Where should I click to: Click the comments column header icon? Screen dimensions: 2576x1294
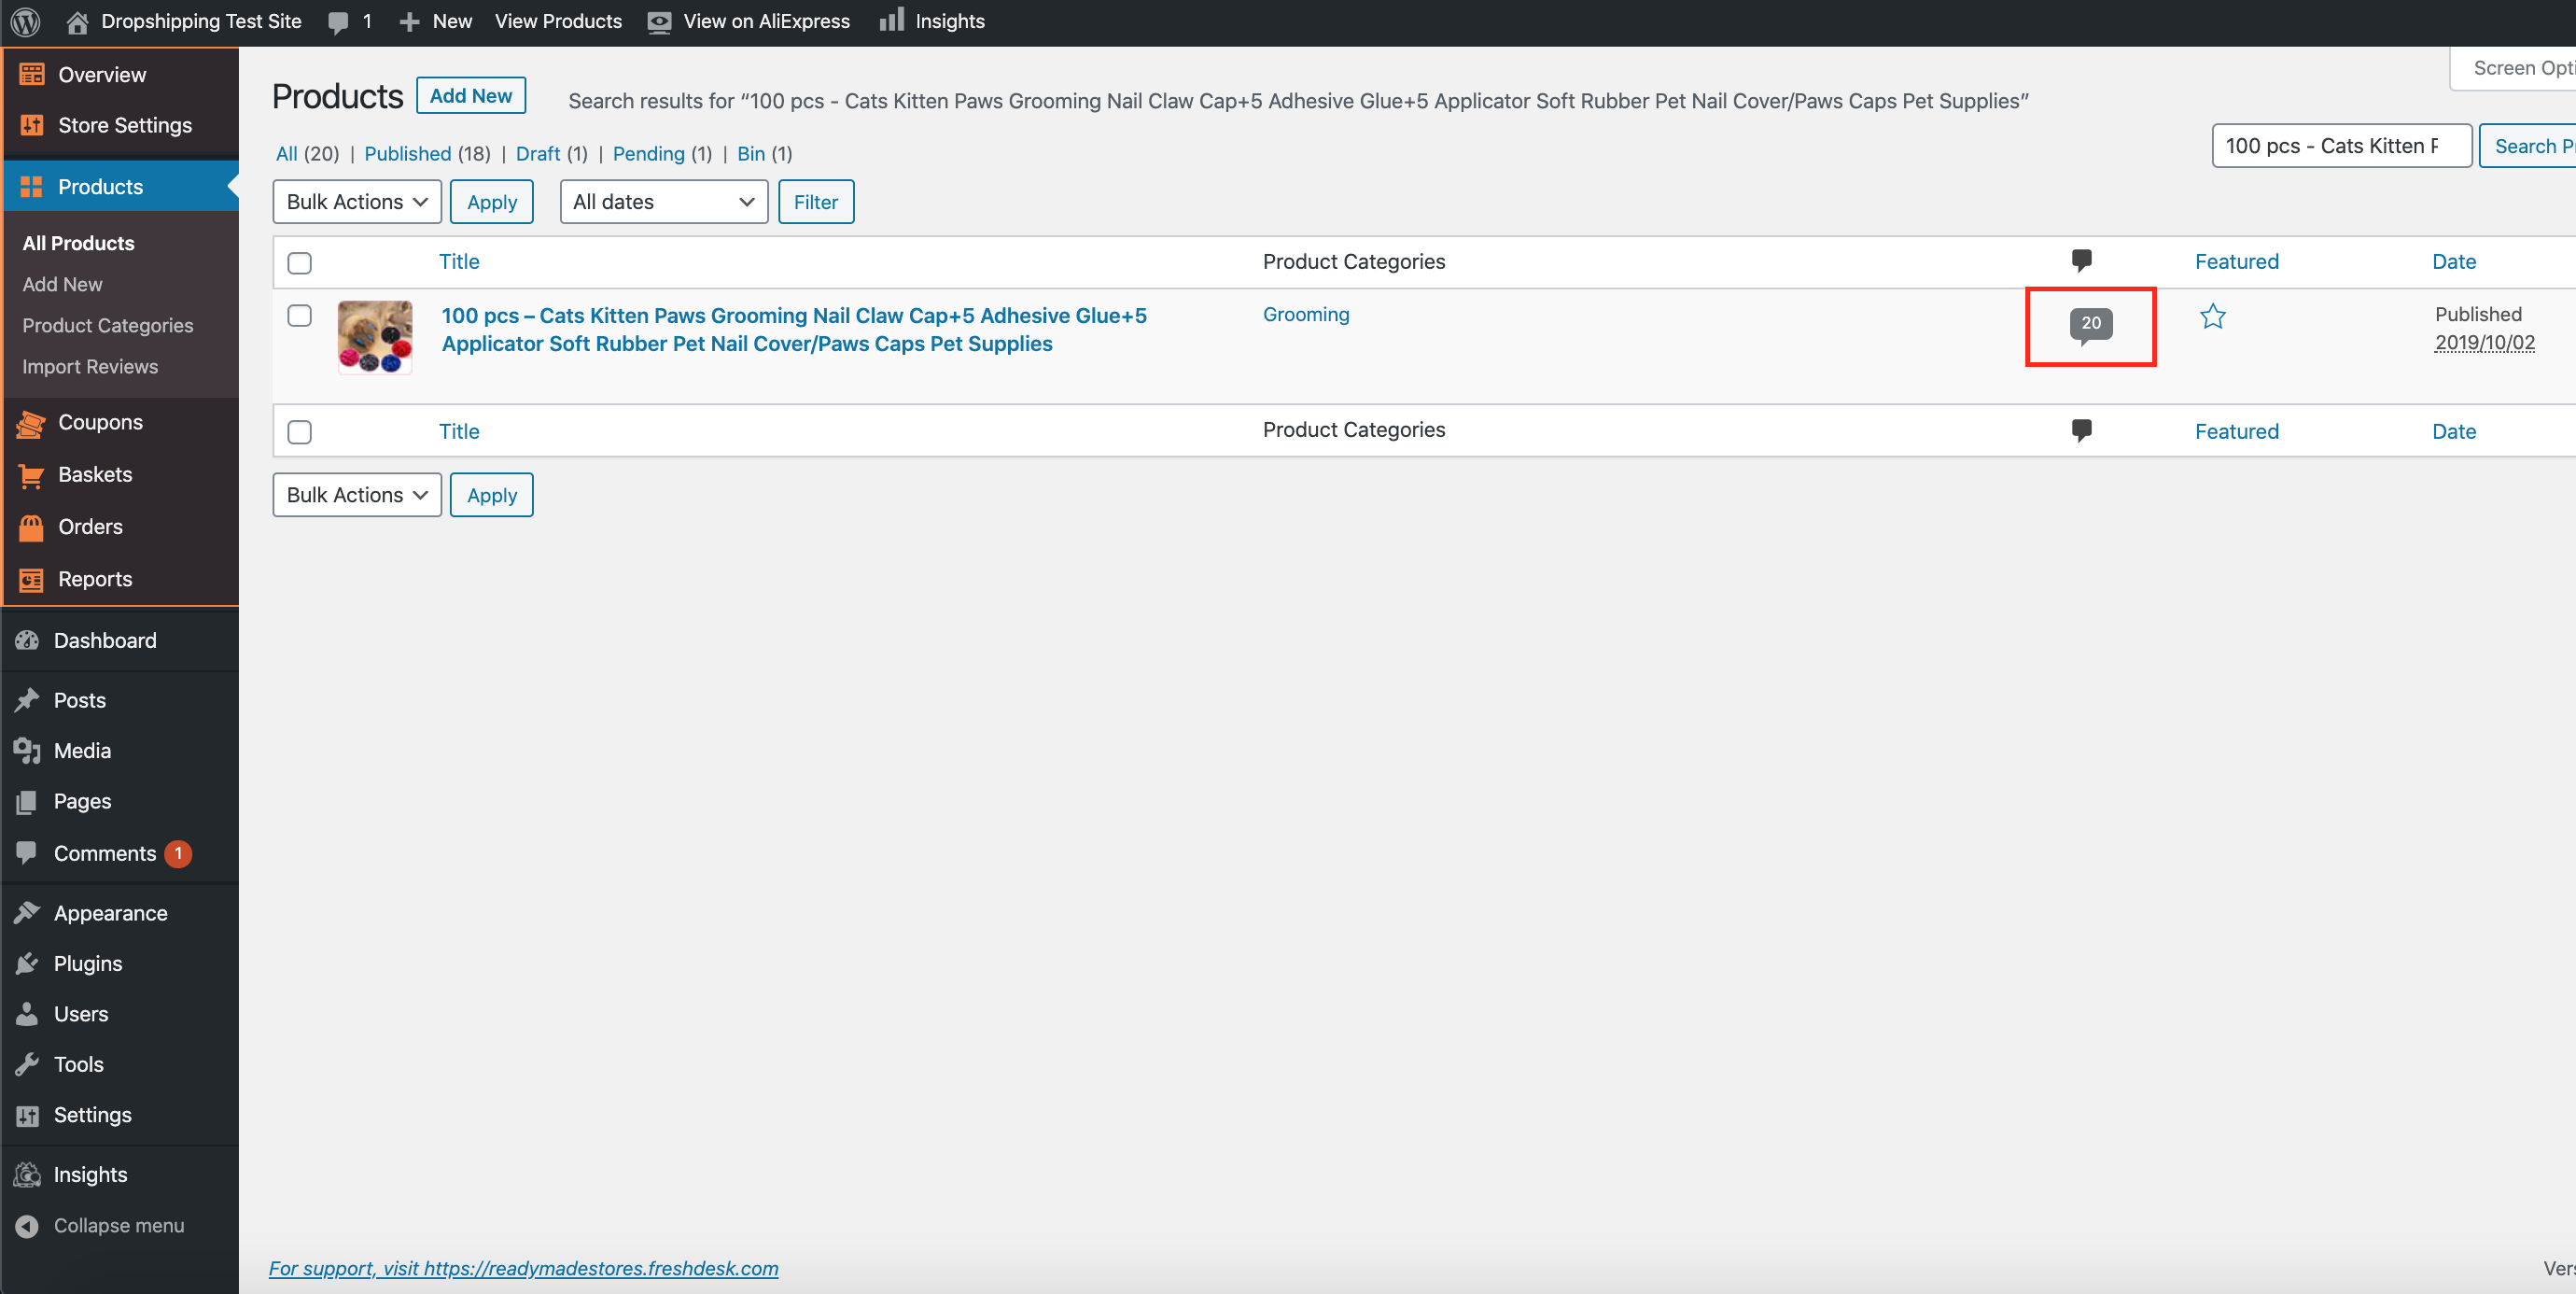[2081, 261]
